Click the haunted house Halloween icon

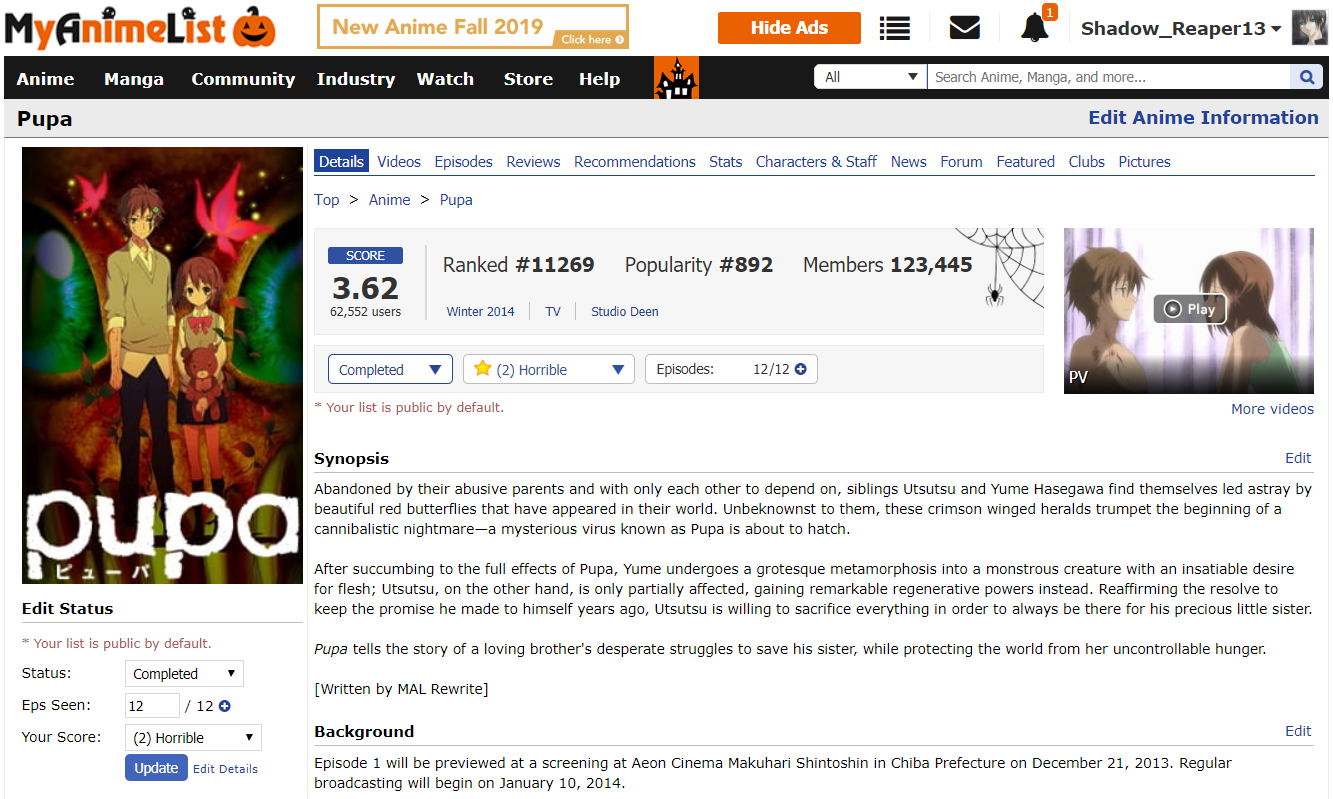[676, 78]
